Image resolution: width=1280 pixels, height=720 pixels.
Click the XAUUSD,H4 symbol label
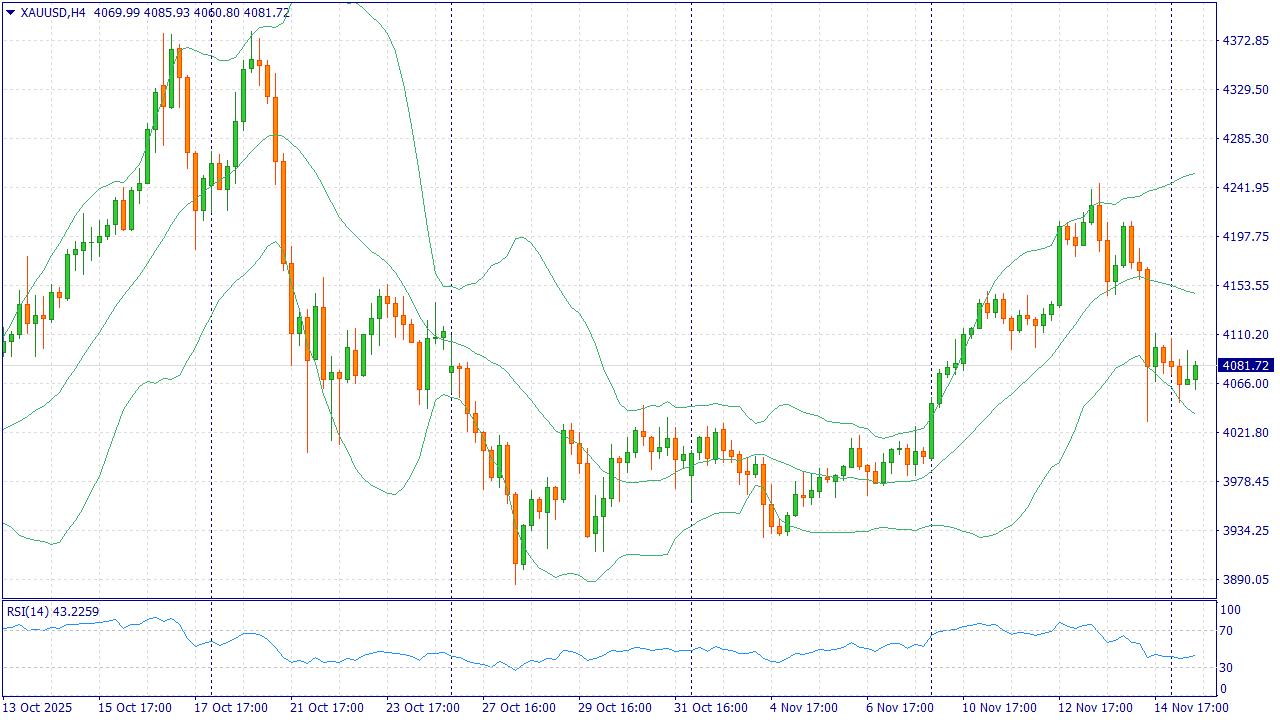53,13
